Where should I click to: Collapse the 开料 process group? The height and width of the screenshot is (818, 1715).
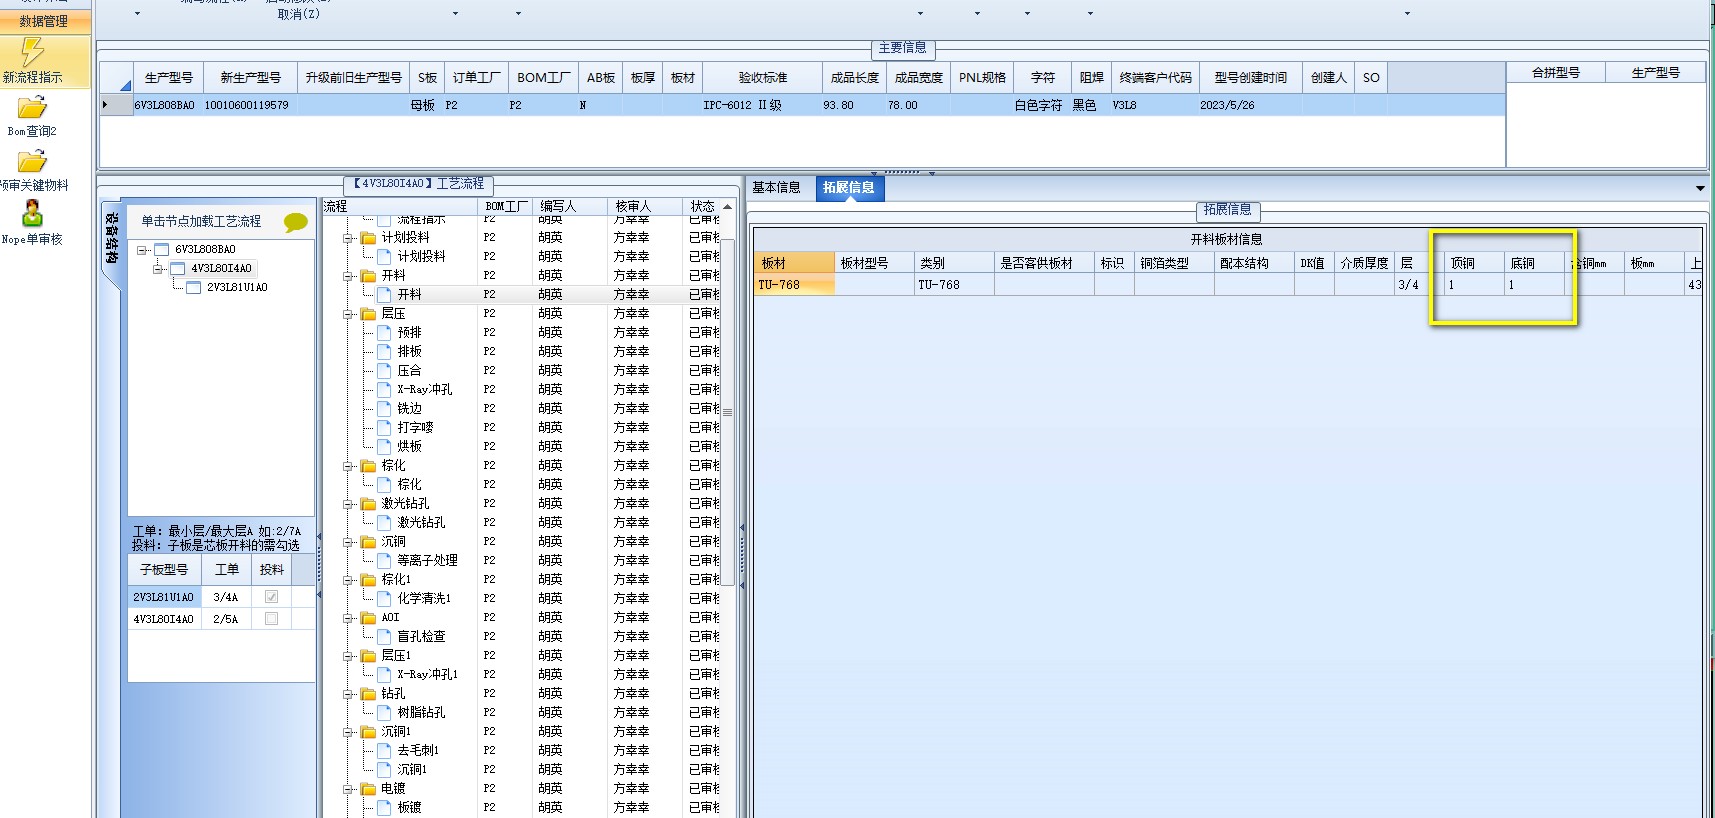(348, 277)
